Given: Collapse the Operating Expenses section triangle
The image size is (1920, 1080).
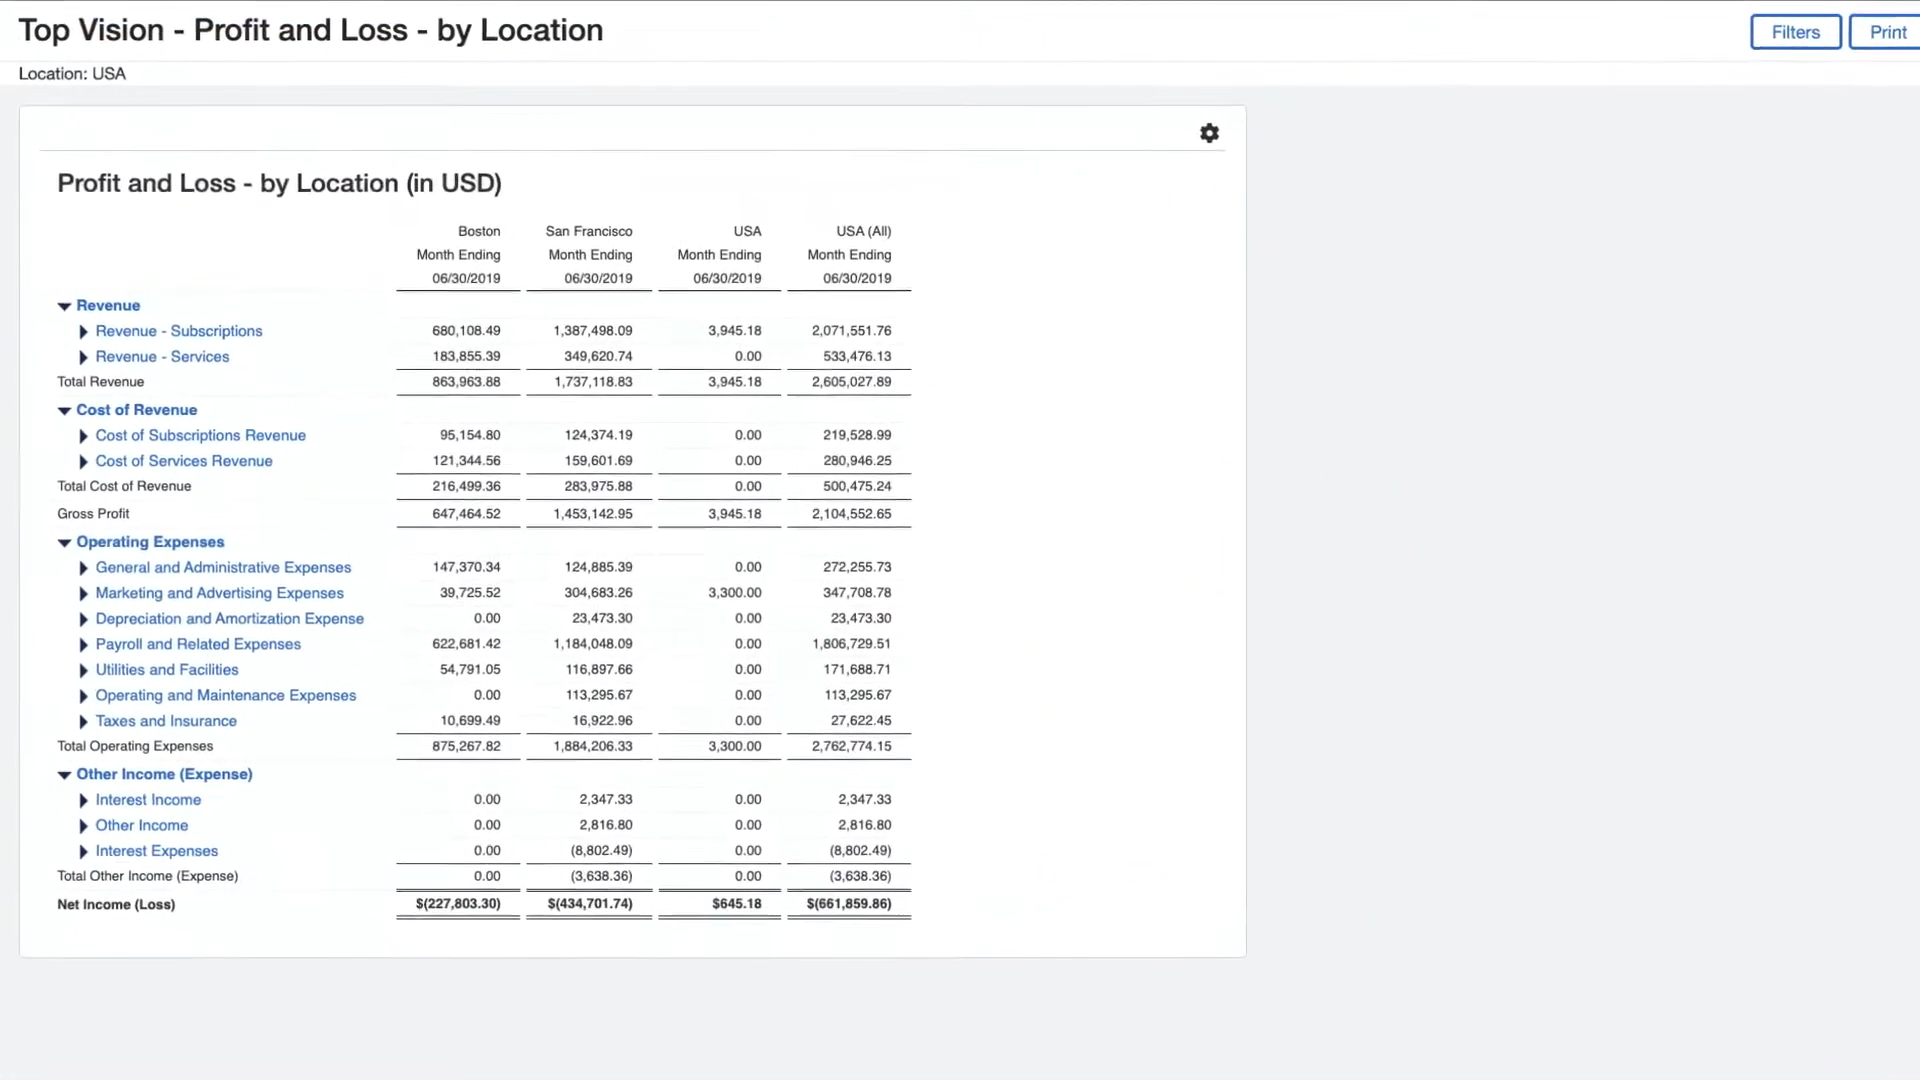Looking at the screenshot, I should [64, 542].
